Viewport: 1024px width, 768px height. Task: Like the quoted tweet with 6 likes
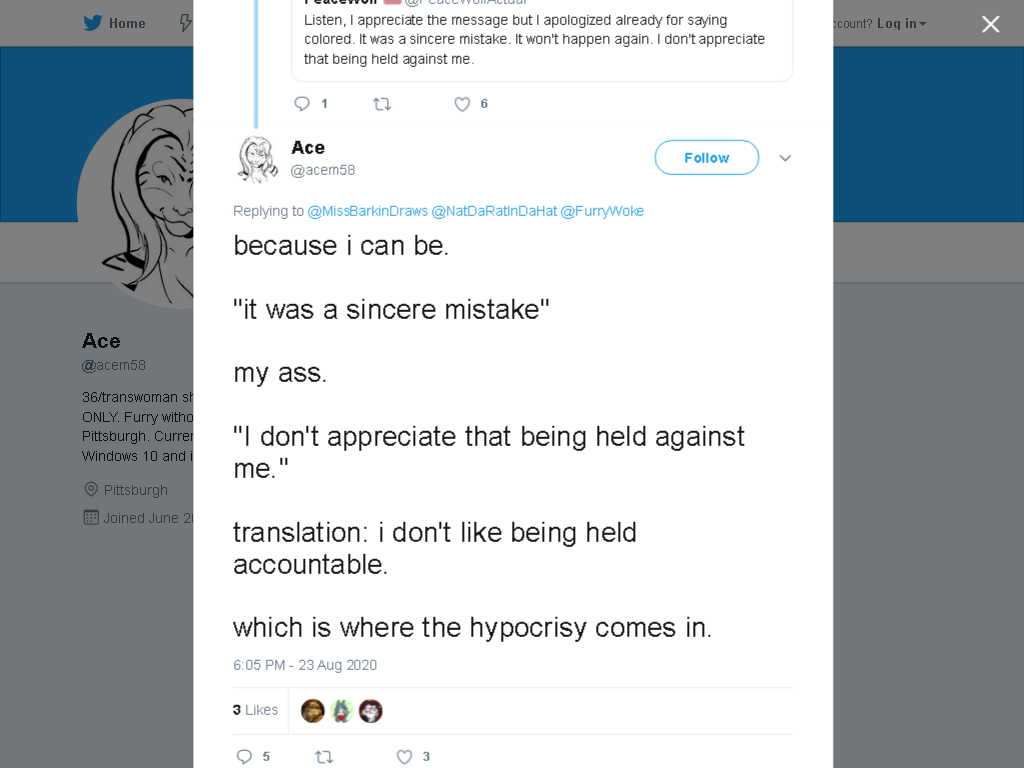[462, 104]
